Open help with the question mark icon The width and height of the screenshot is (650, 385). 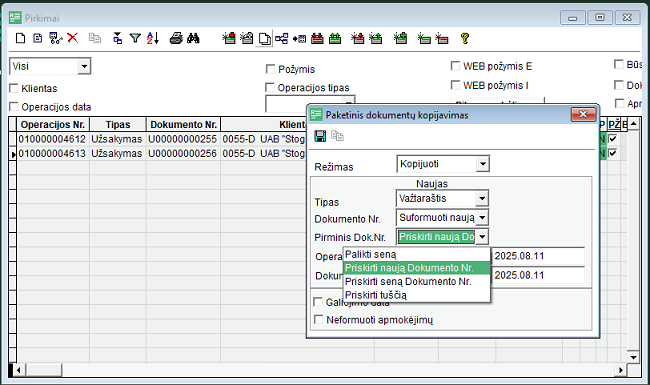pos(465,39)
